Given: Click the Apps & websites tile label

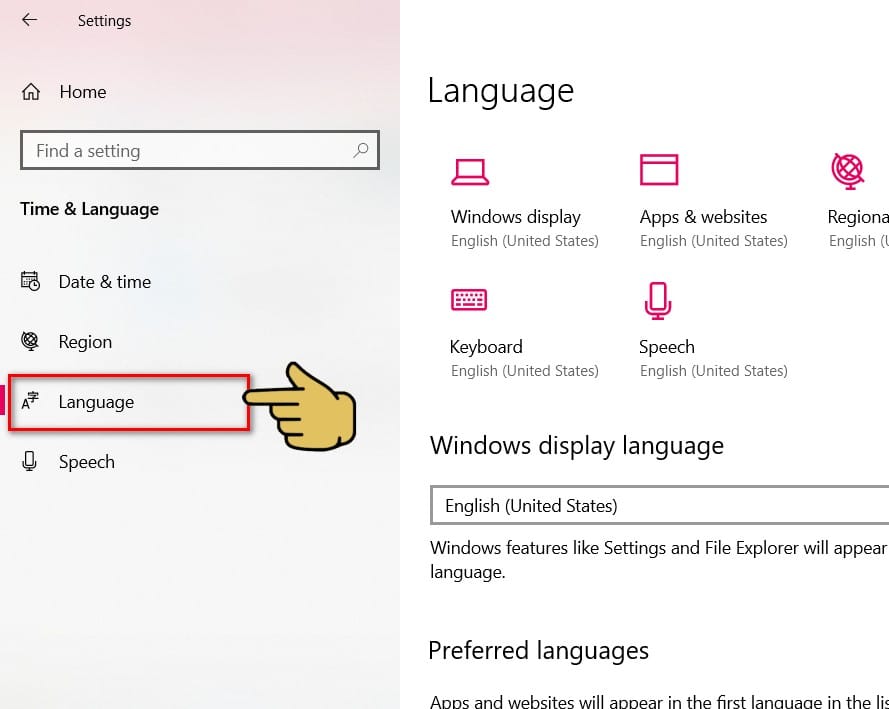Looking at the screenshot, I should click(x=704, y=217).
